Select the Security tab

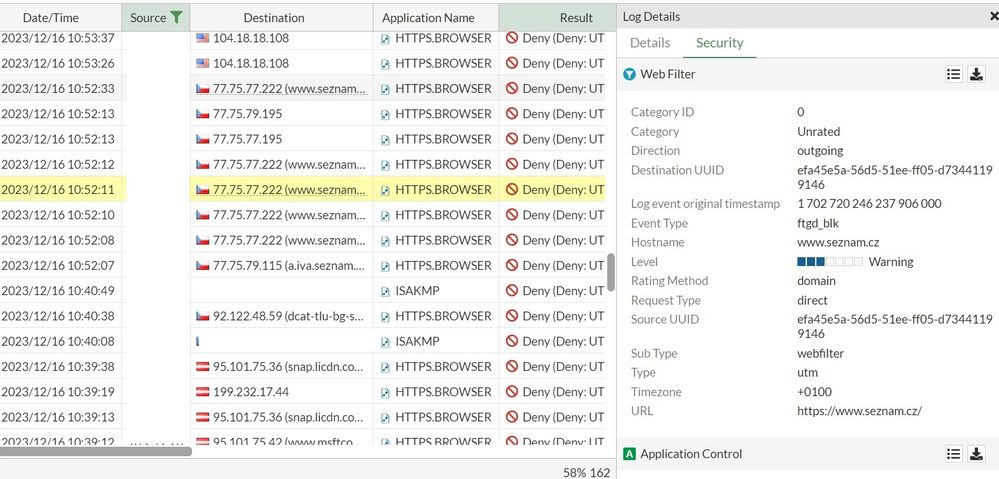pyautogui.click(x=719, y=43)
